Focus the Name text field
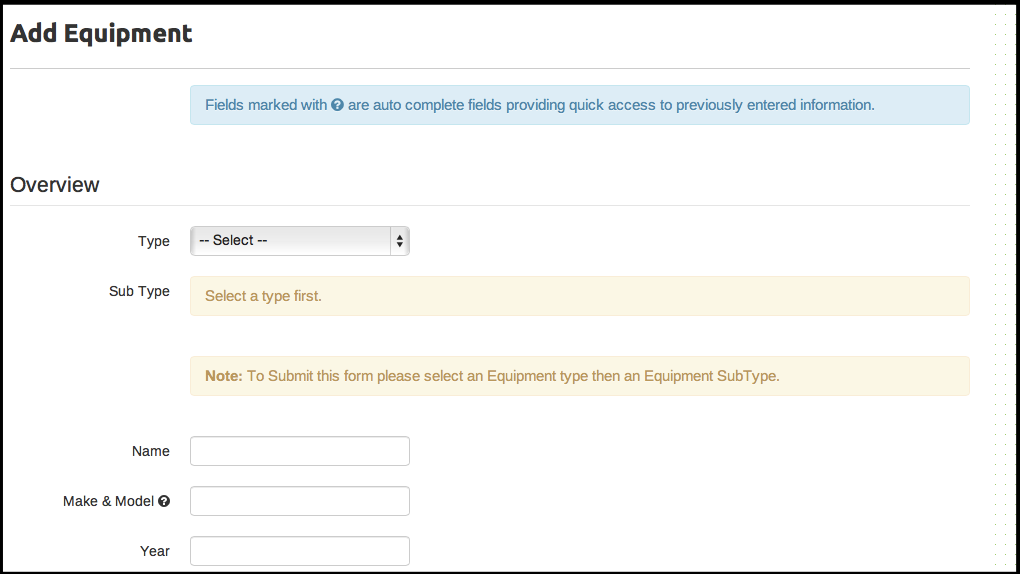Image resolution: width=1020 pixels, height=574 pixels. 300,451
